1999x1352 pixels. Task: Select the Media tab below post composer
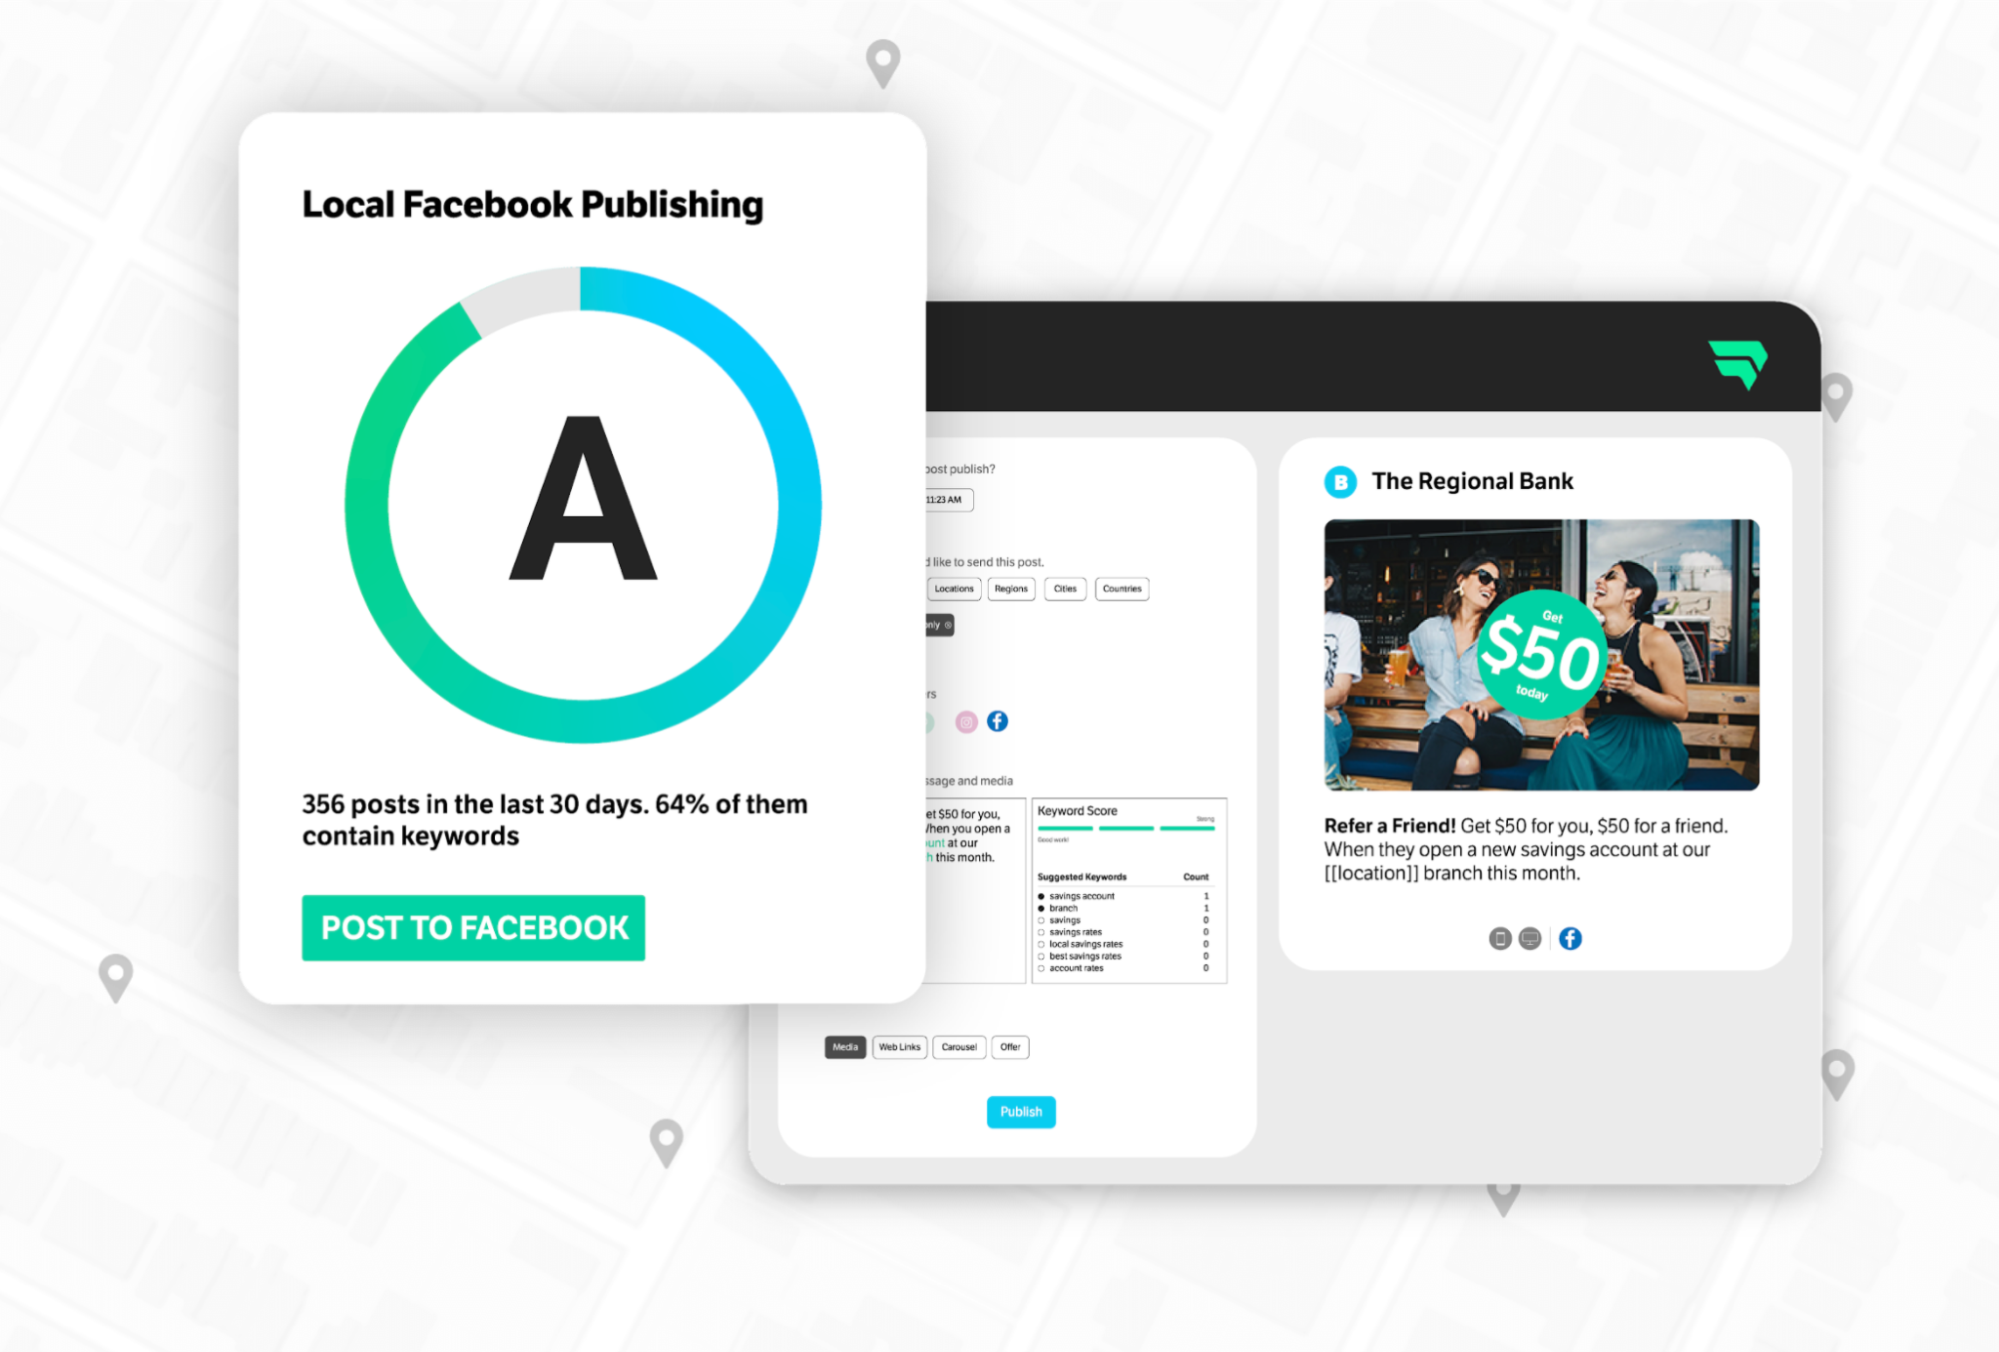pos(843,1046)
